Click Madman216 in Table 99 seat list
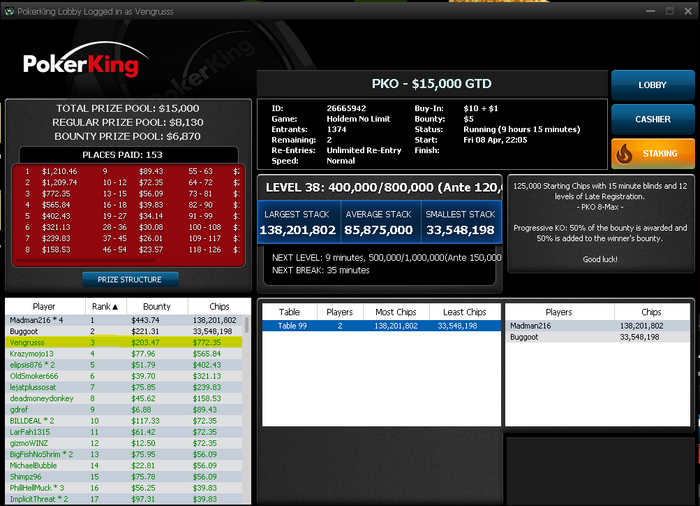This screenshot has width=700, height=506. (598, 326)
